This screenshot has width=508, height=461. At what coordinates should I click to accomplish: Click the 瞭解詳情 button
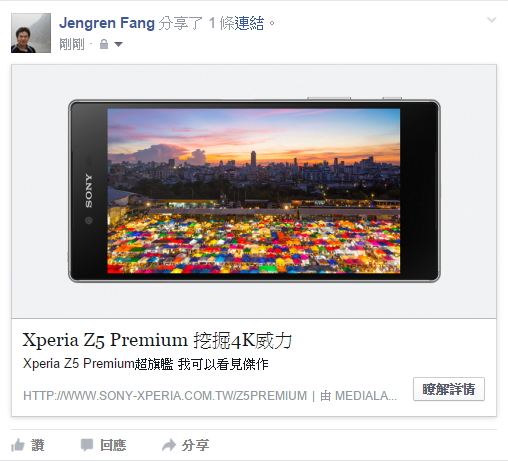(x=449, y=389)
